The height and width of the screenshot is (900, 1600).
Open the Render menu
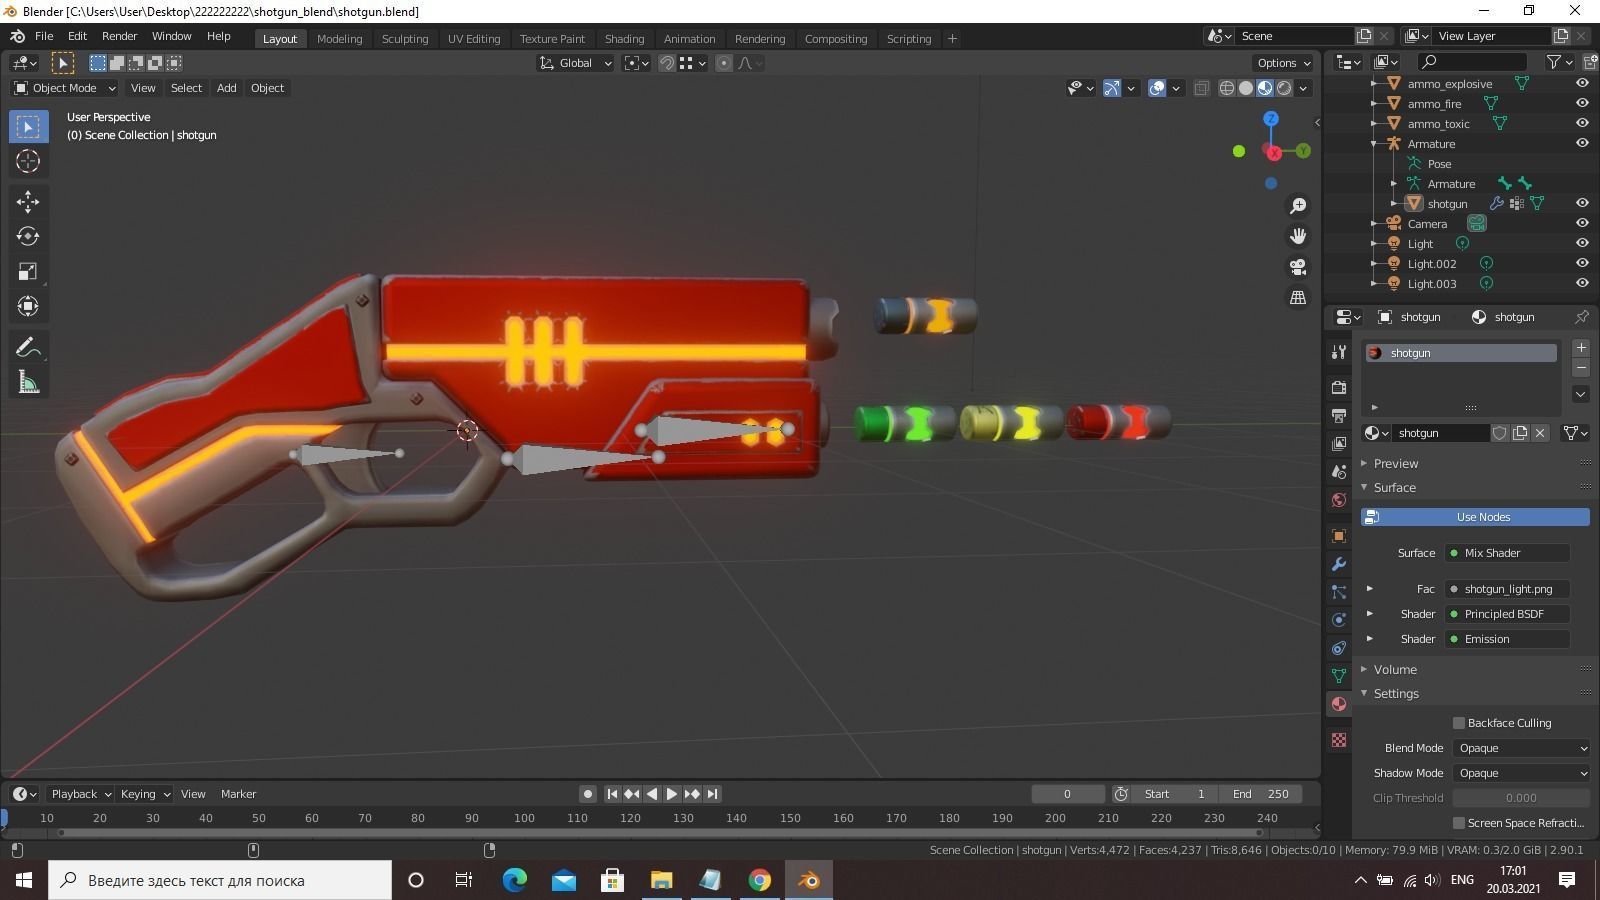[x=119, y=36]
